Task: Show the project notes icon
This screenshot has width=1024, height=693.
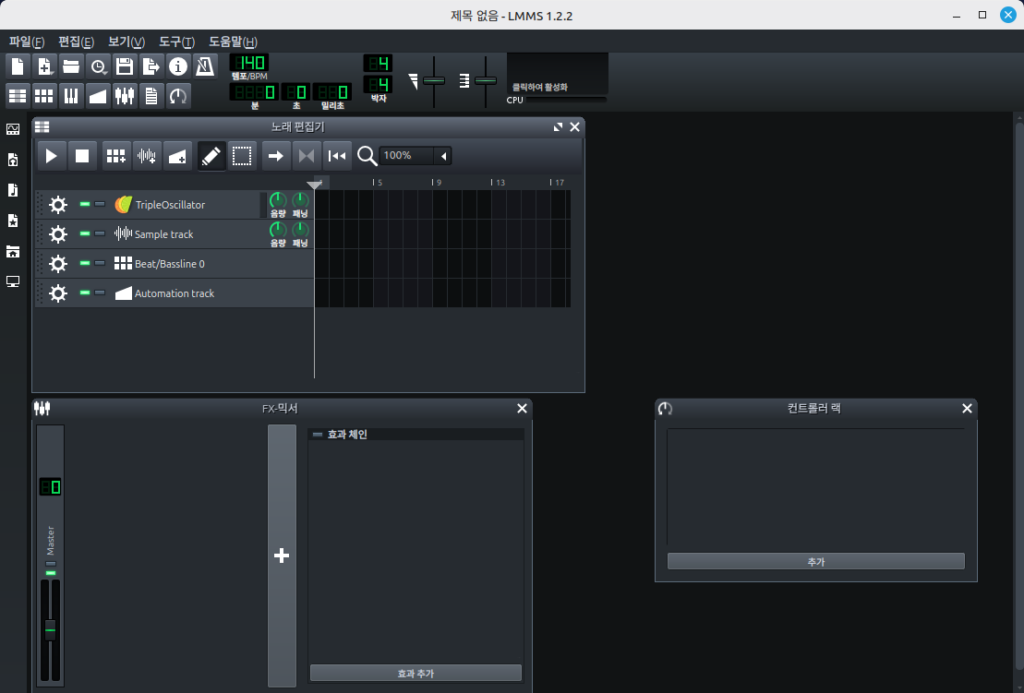Action: tap(151, 96)
